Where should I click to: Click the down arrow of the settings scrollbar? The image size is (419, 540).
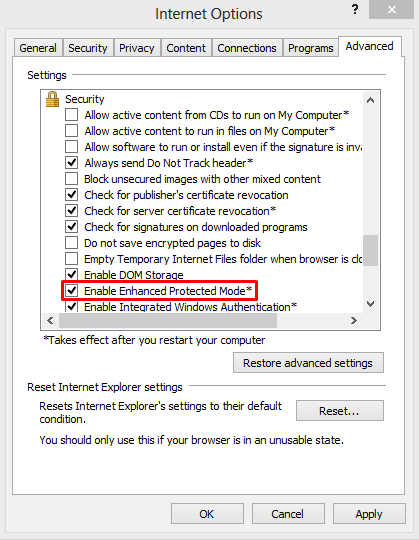[x=370, y=304]
